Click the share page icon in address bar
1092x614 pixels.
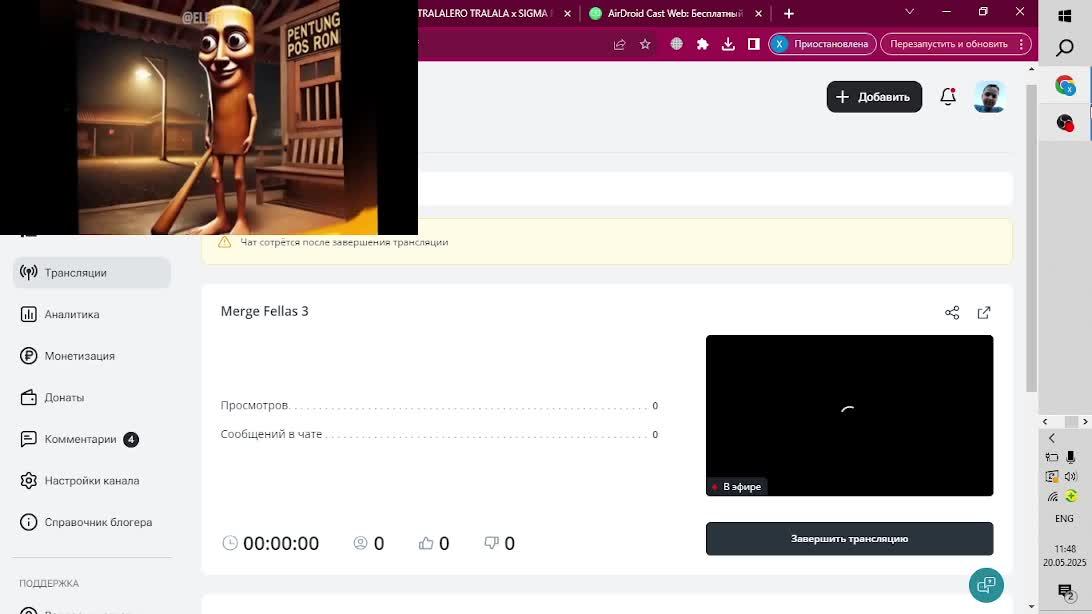[619, 44]
